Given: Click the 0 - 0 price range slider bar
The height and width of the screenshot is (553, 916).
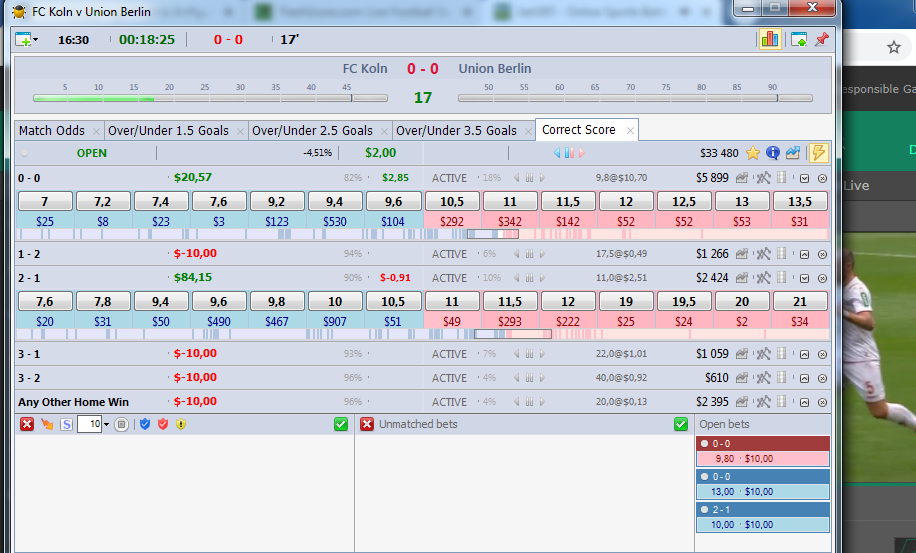Looking at the screenshot, I should coord(422,234).
